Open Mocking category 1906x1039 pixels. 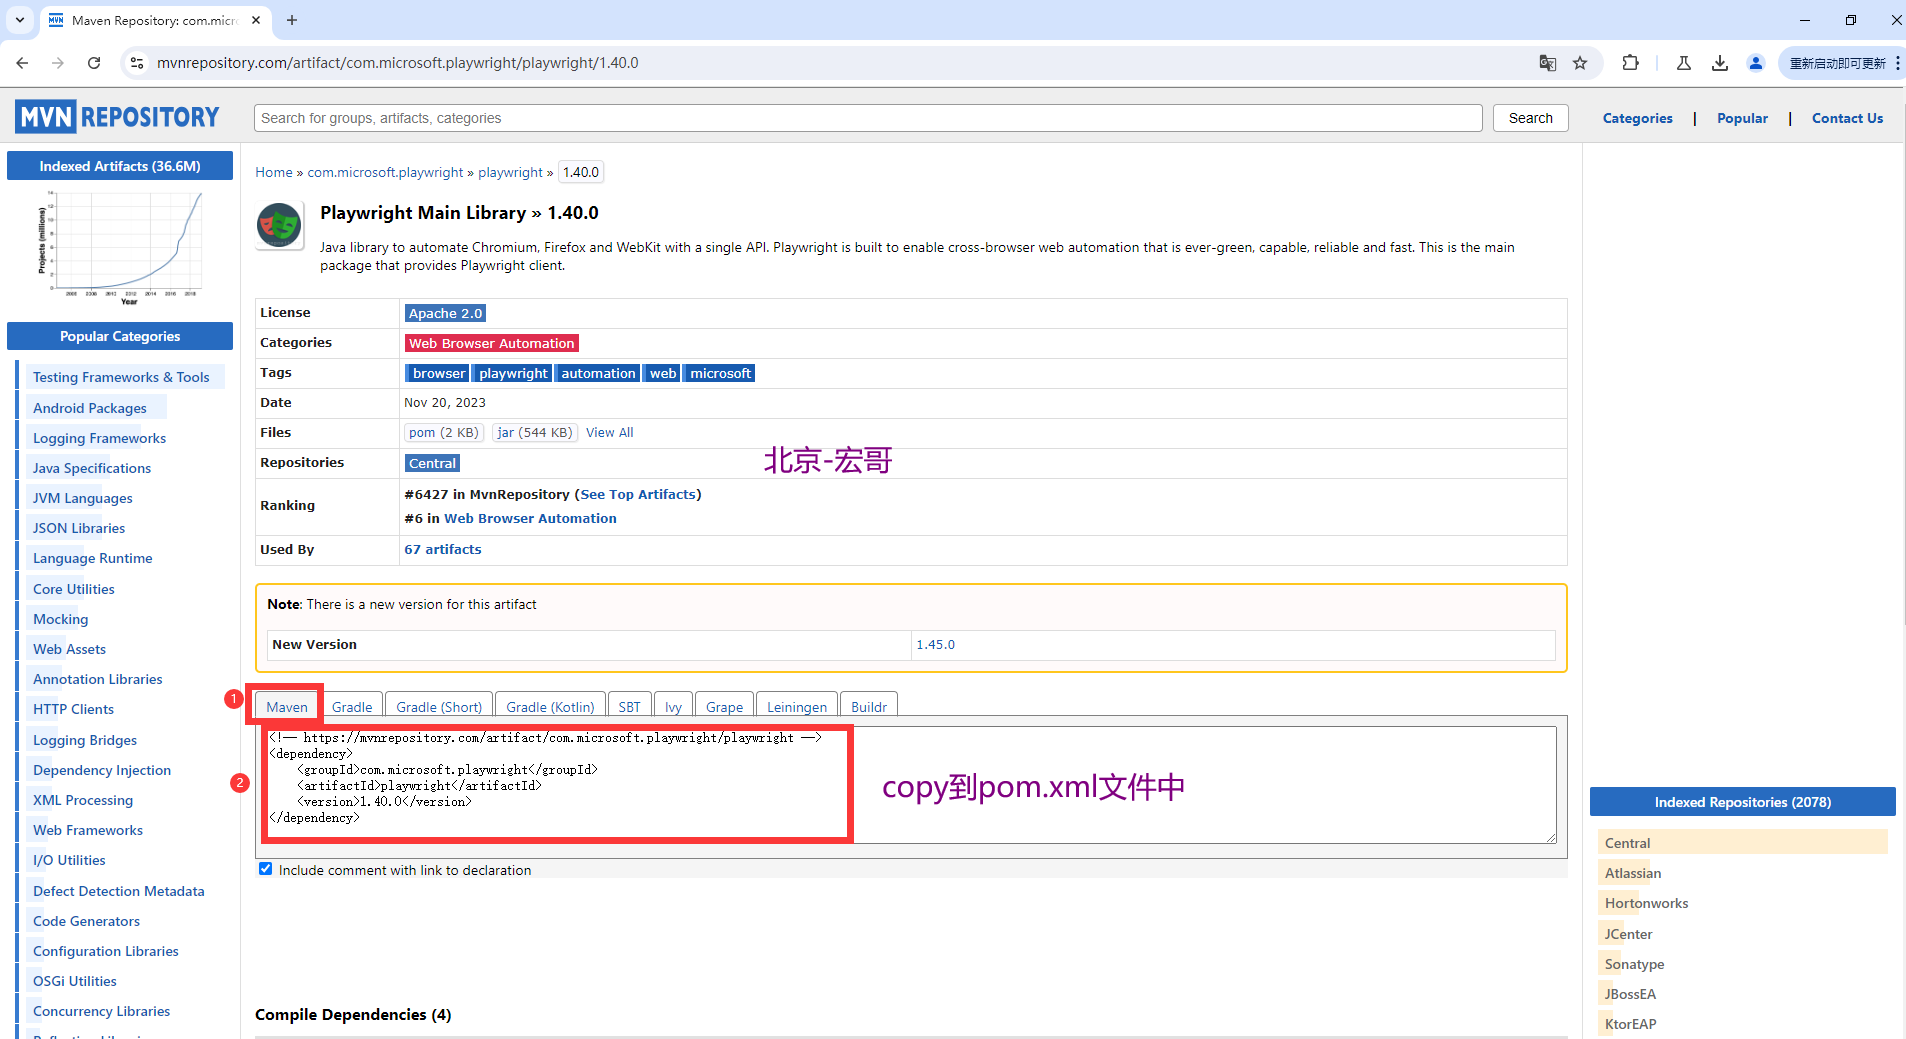pos(61,619)
